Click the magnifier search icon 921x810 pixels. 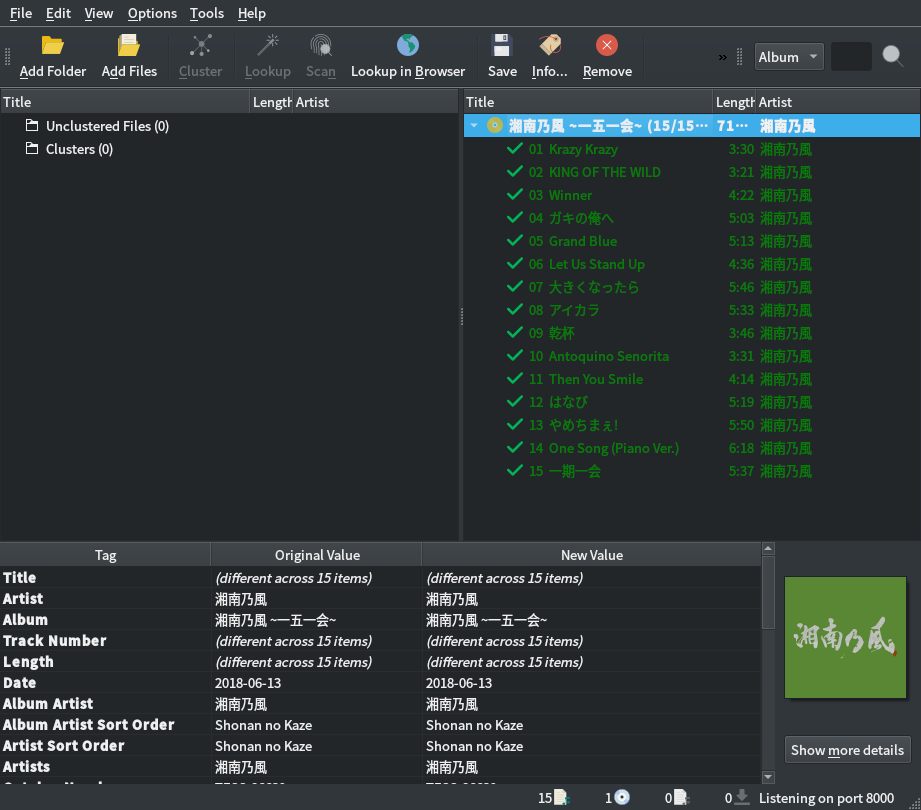pos(893,56)
